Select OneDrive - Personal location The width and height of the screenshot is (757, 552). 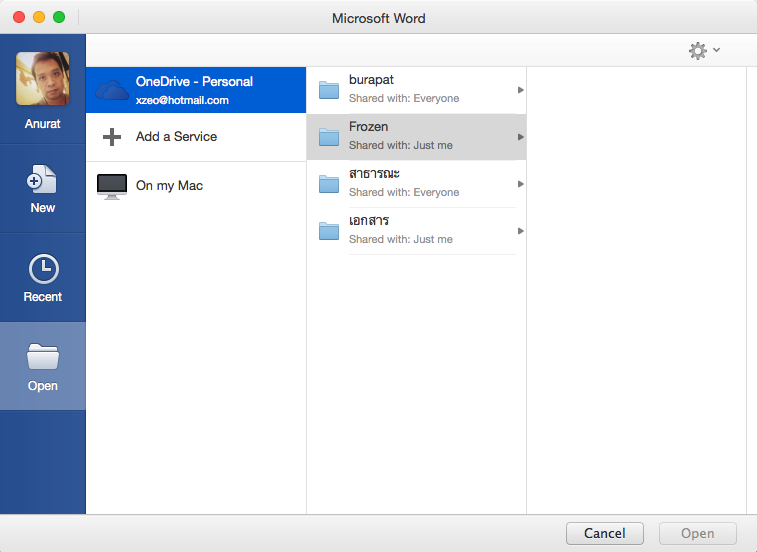[x=196, y=90]
